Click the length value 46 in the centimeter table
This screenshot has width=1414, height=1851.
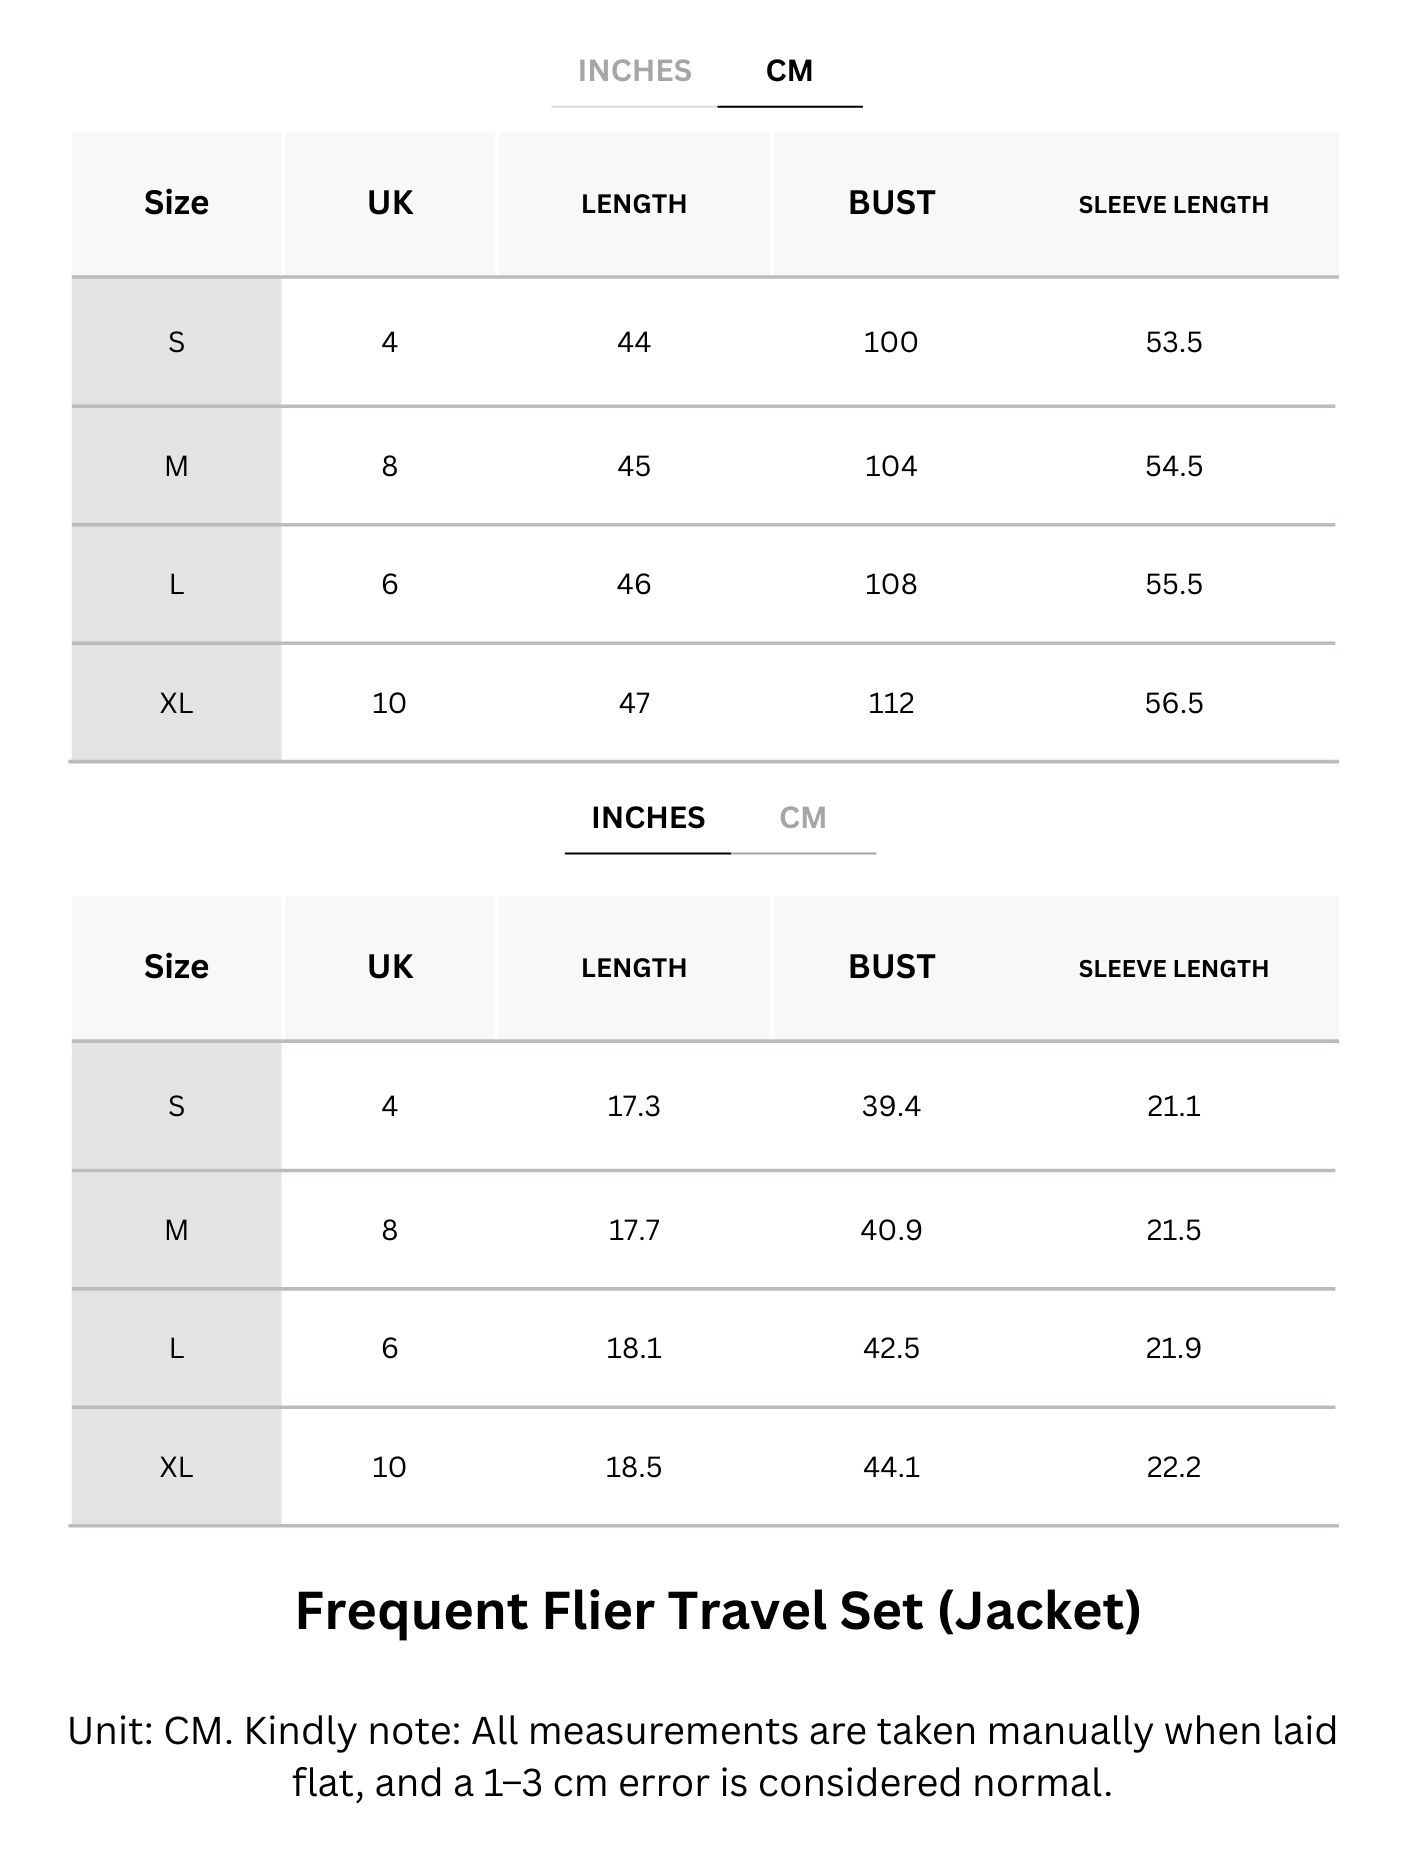tap(634, 584)
